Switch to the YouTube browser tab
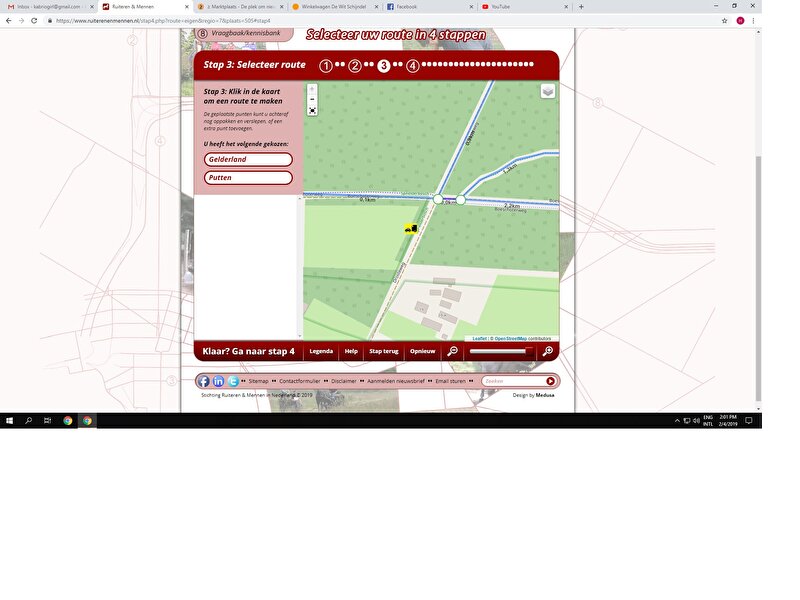This screenshot has height=600, width=800. coord(520,6)
